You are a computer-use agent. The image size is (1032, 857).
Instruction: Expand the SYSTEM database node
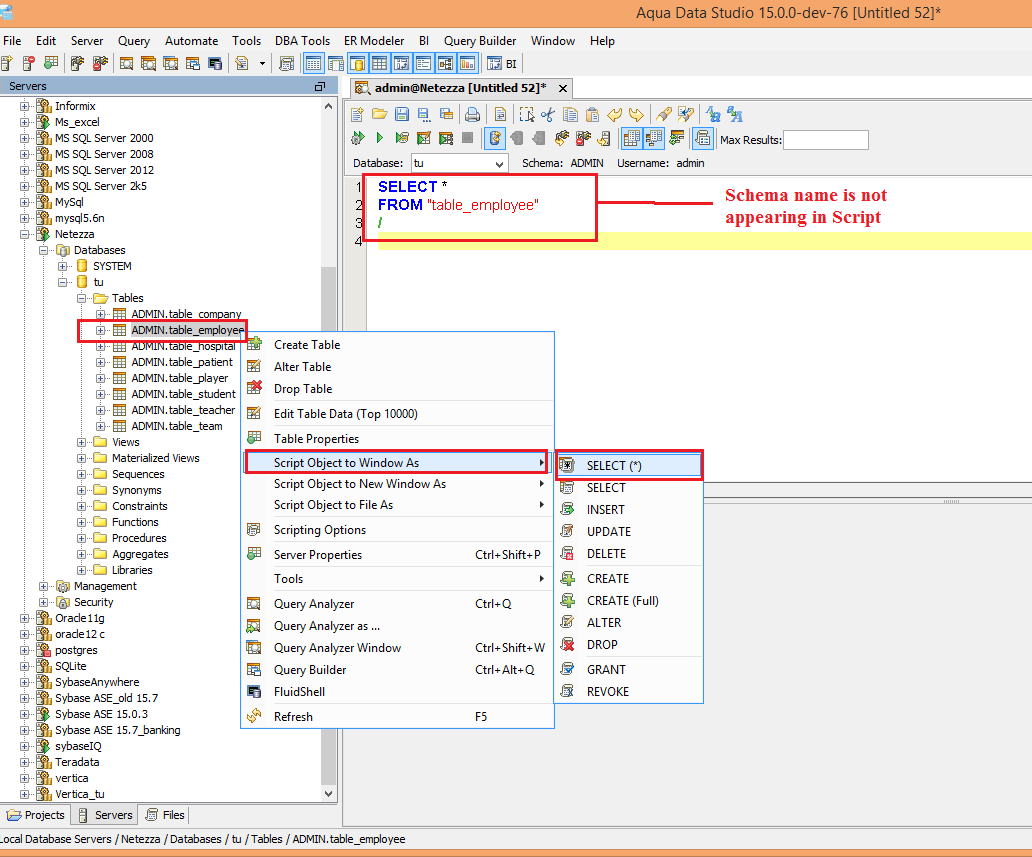pos(63,266)
